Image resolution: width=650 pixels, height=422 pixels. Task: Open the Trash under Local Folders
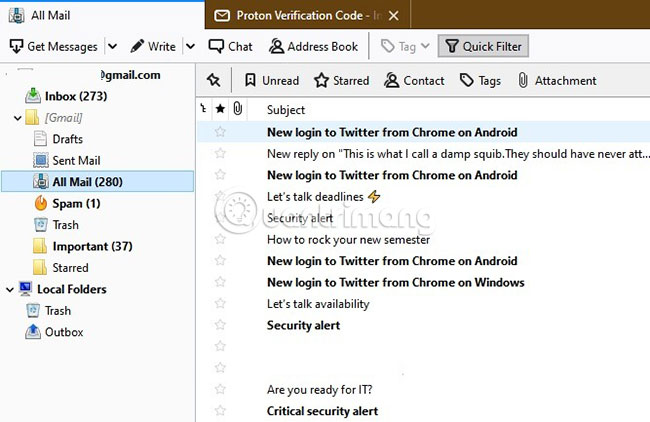coord(98,310)
